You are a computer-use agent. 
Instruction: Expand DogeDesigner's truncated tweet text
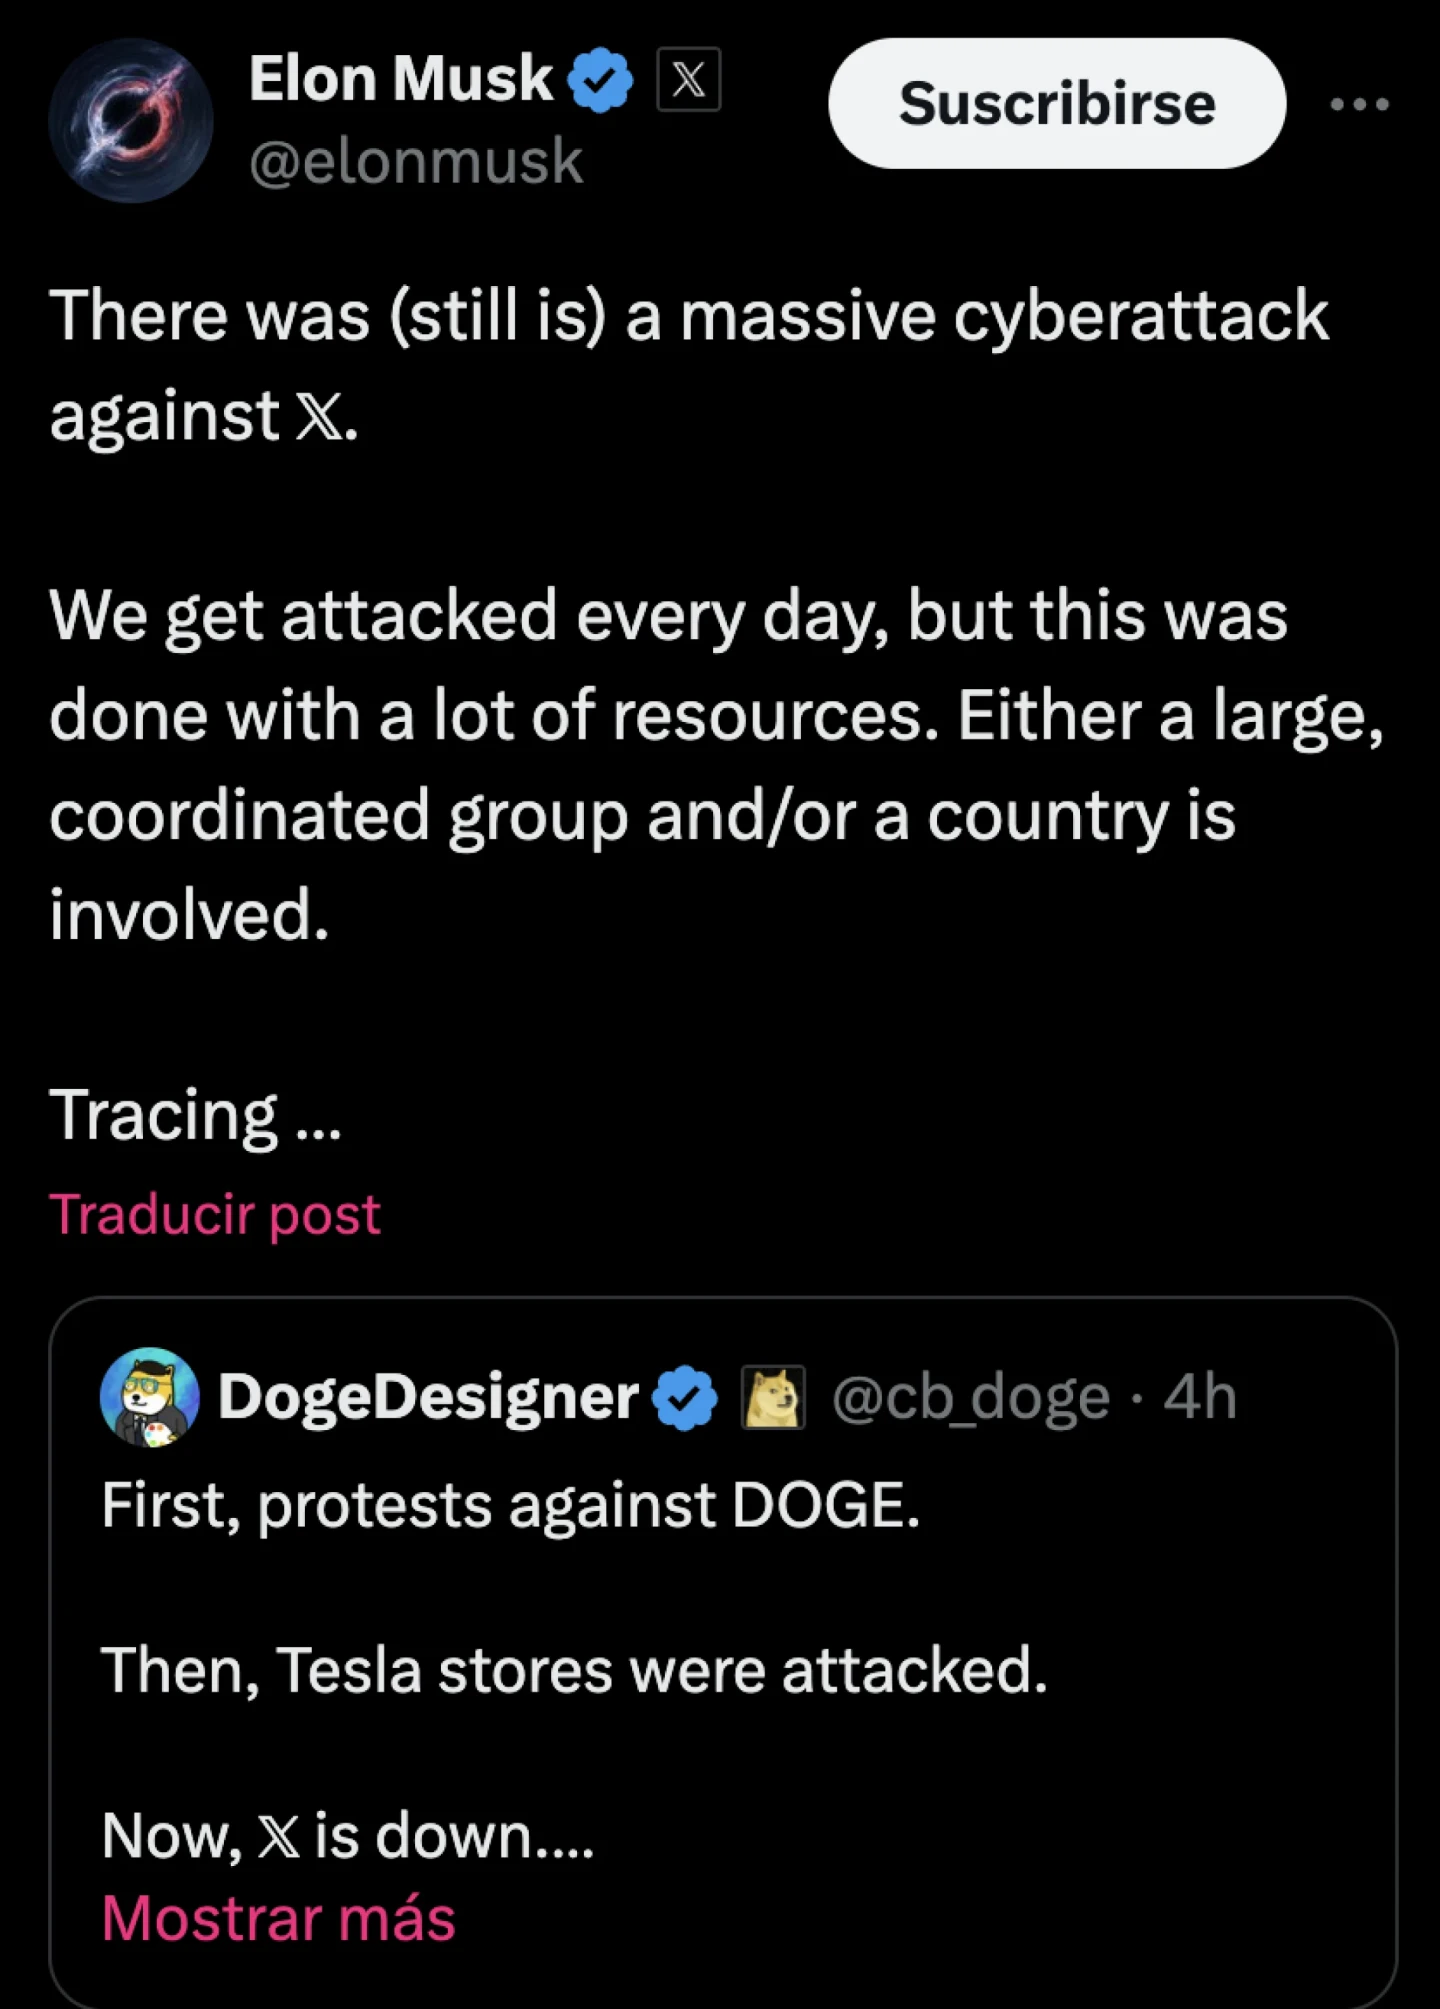[279, 1917]
